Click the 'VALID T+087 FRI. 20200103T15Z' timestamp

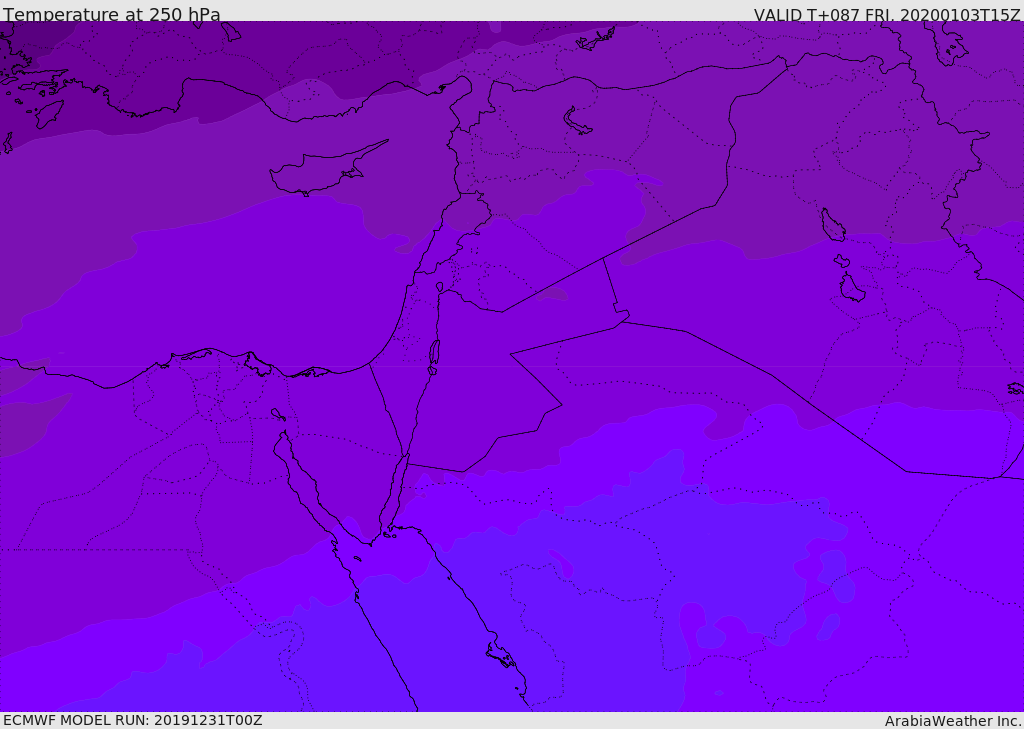click(x=887, y=14)
